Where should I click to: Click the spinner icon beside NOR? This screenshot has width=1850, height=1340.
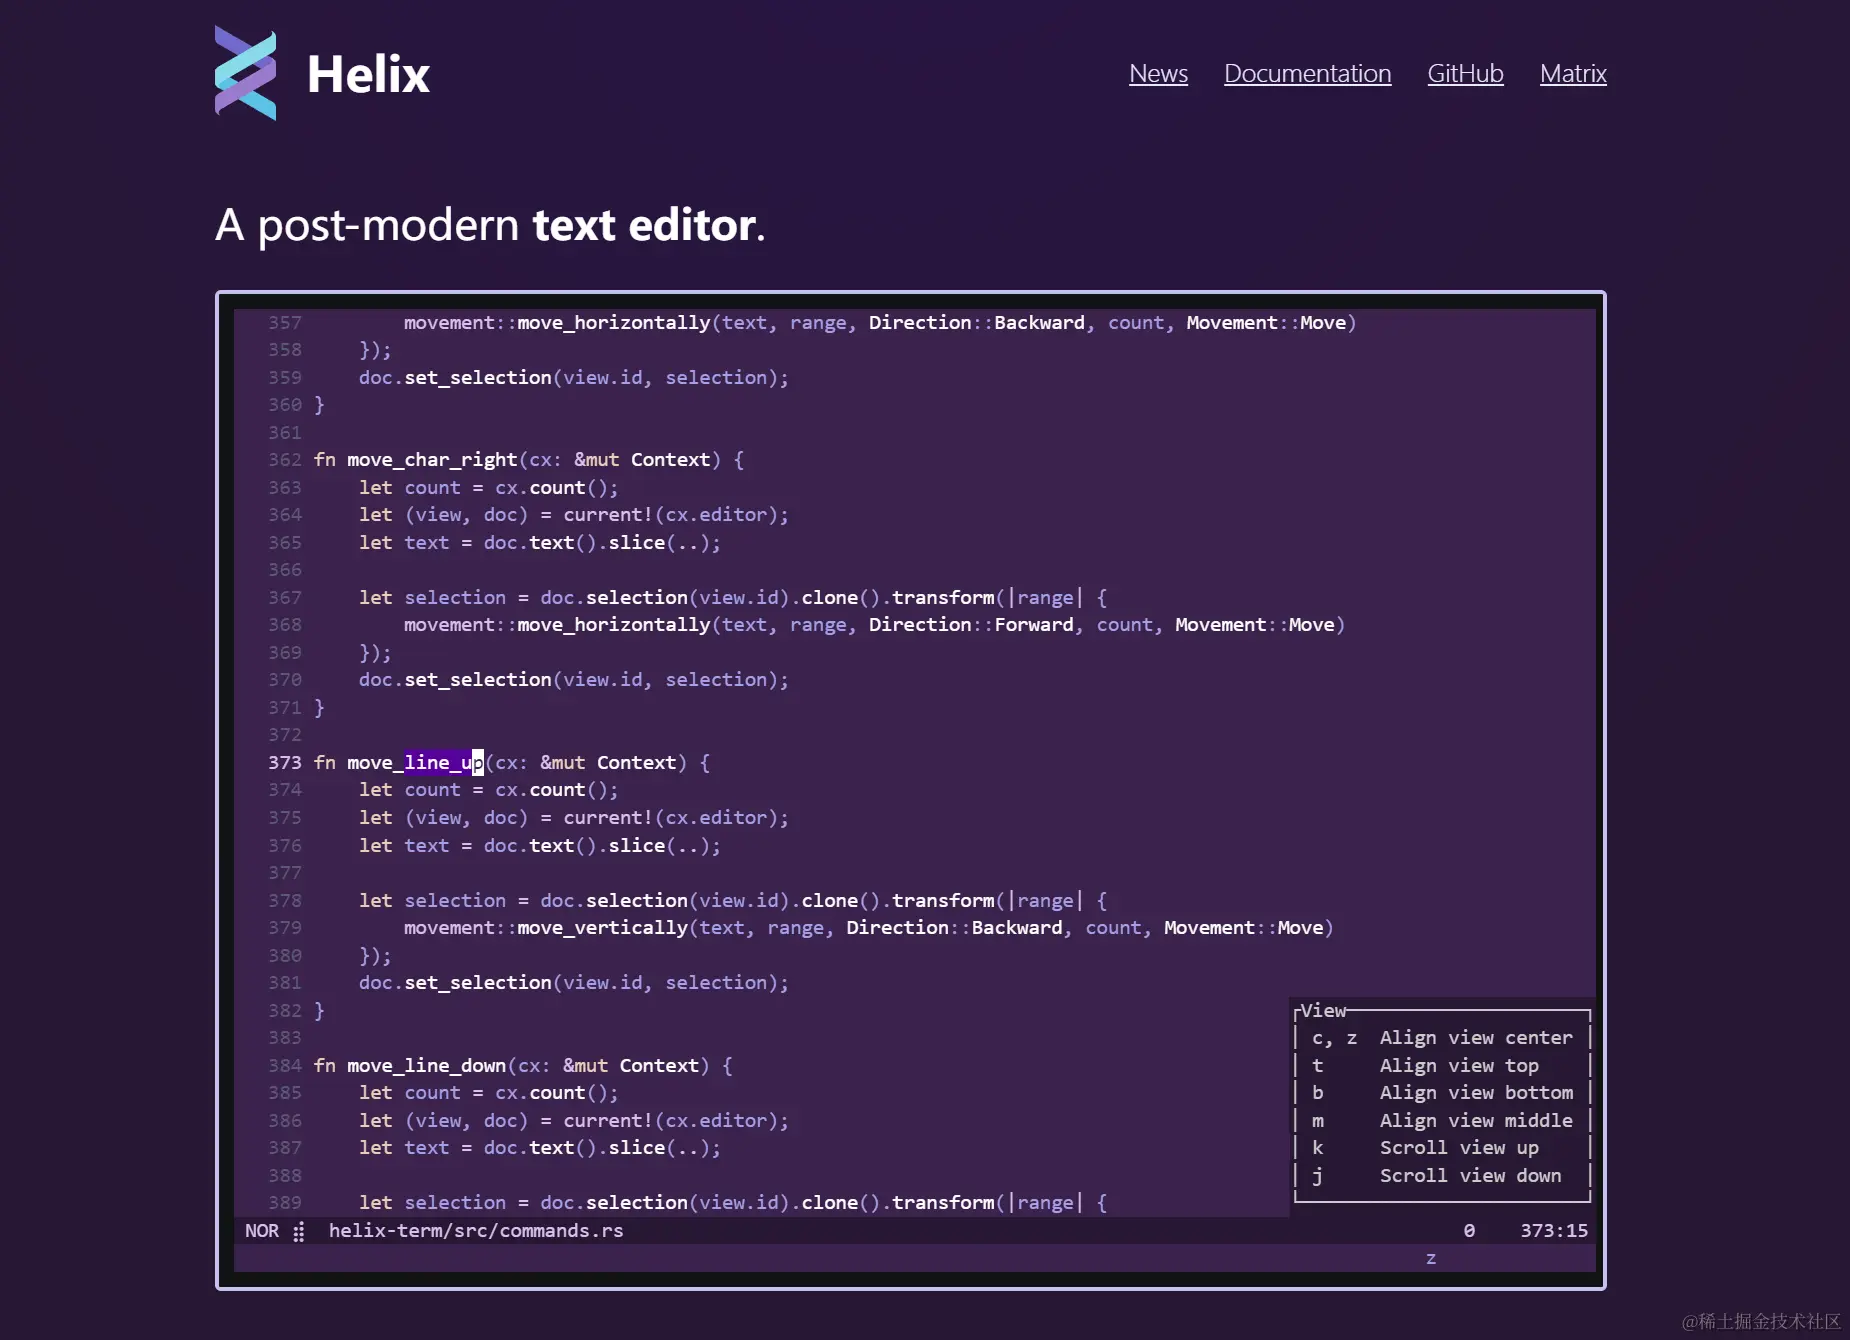coord(298,1231)
